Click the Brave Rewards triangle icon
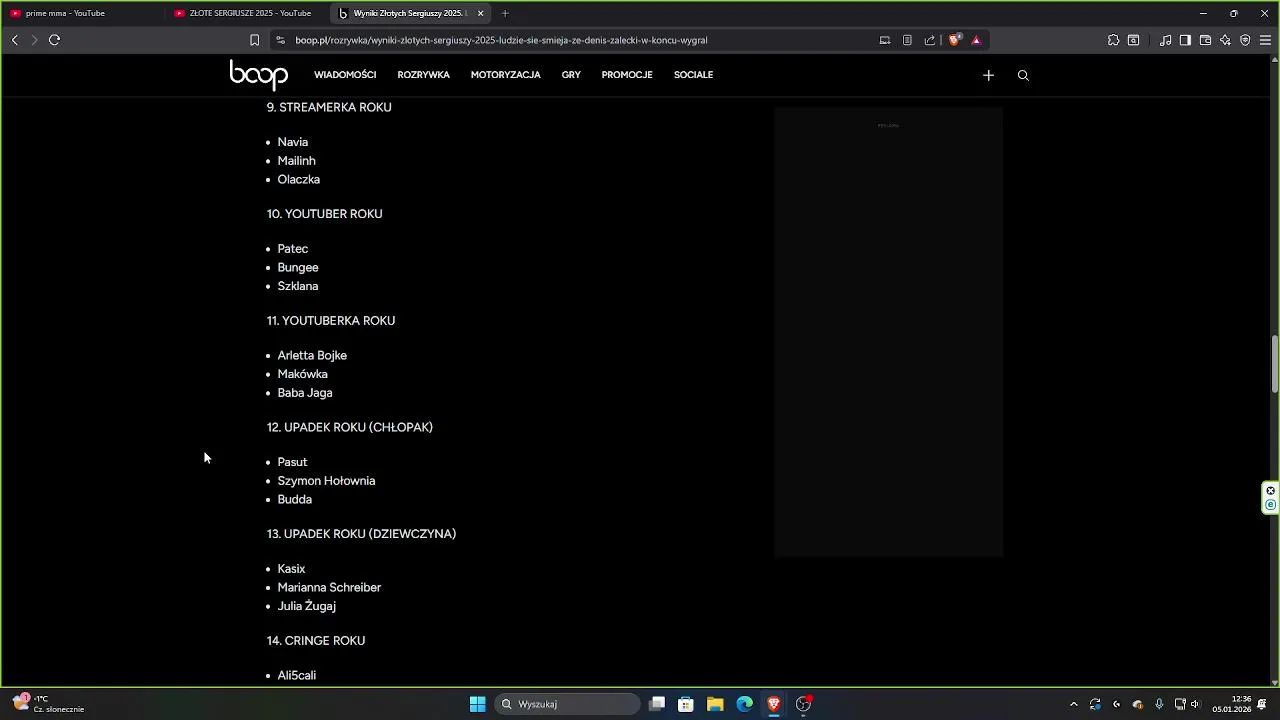Viewport: 1280px width, 720px height. tap(976, 40)
